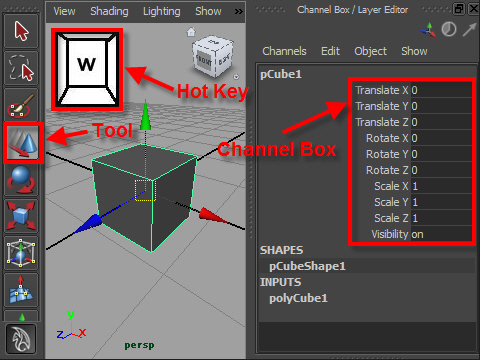Activate the Lasso selection tool
This screenshot has width=480, height=360.
pyautogui.click(x=21, y=68)
